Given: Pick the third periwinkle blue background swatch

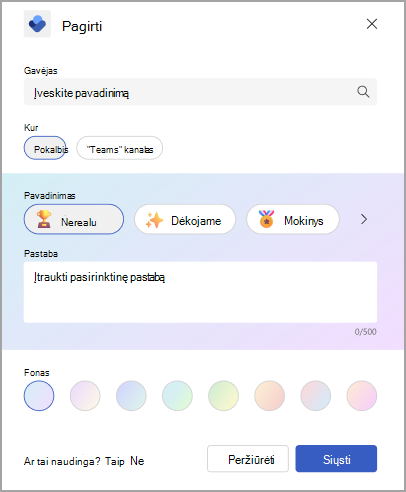Looking at the screenshot, I should click(x=131, y=396).
